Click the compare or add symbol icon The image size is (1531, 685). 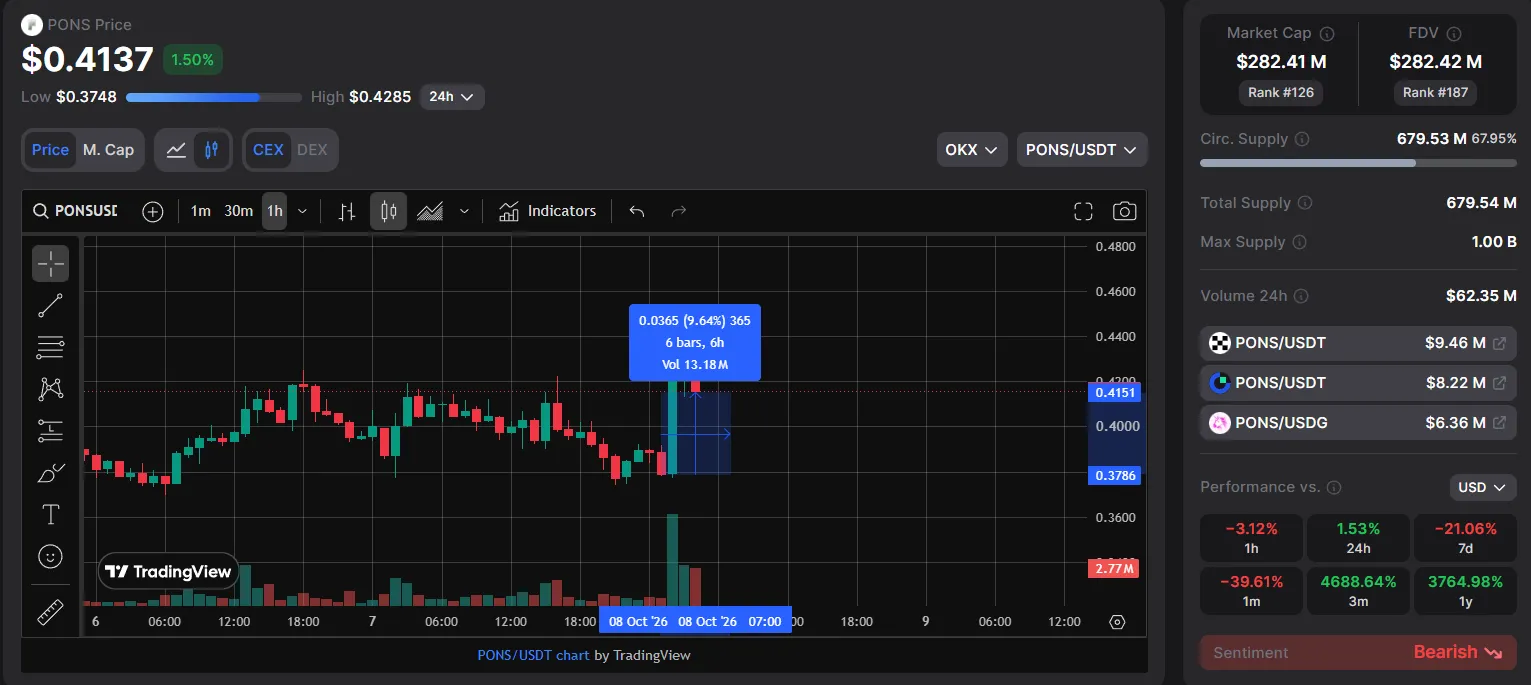[152, 211]
